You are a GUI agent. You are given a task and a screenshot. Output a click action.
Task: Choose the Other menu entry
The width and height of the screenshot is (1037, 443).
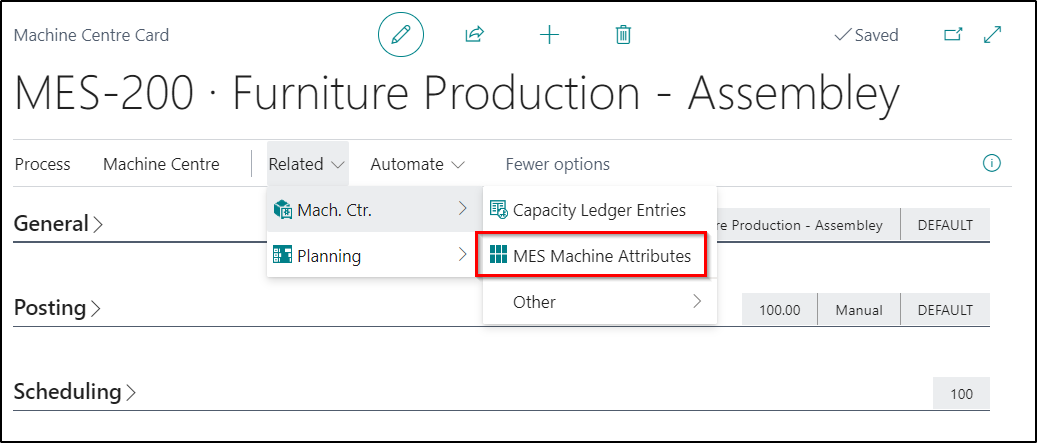pyautogui.click(x=599, y=302)
